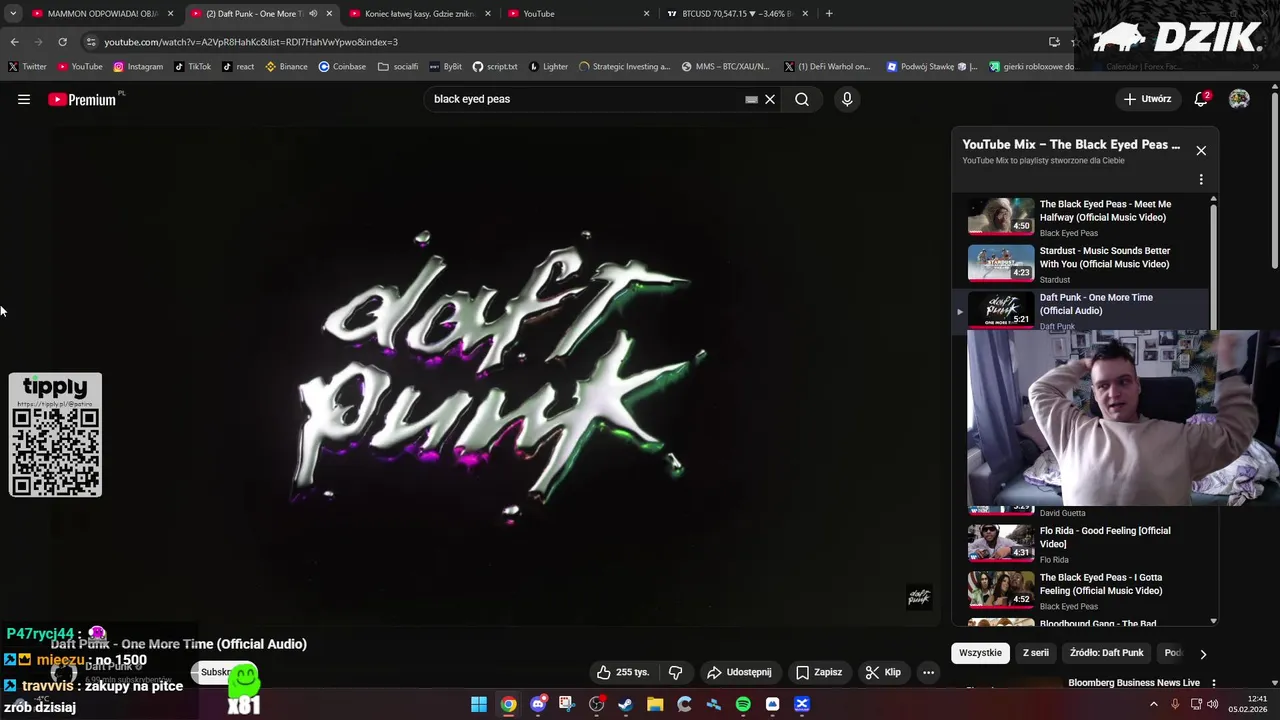The image size is (1280, 720).
Task: Clear the search box text
Action: point(770,99)
